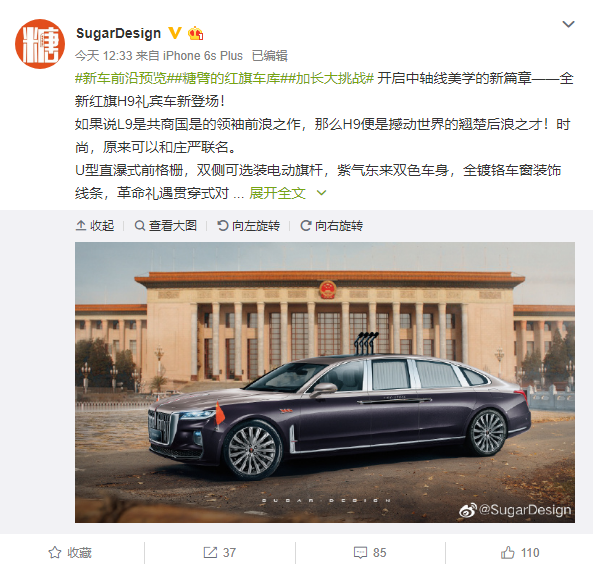
Task: Rotate image left with 向左旋转
Action: click(x=248, y=226)
